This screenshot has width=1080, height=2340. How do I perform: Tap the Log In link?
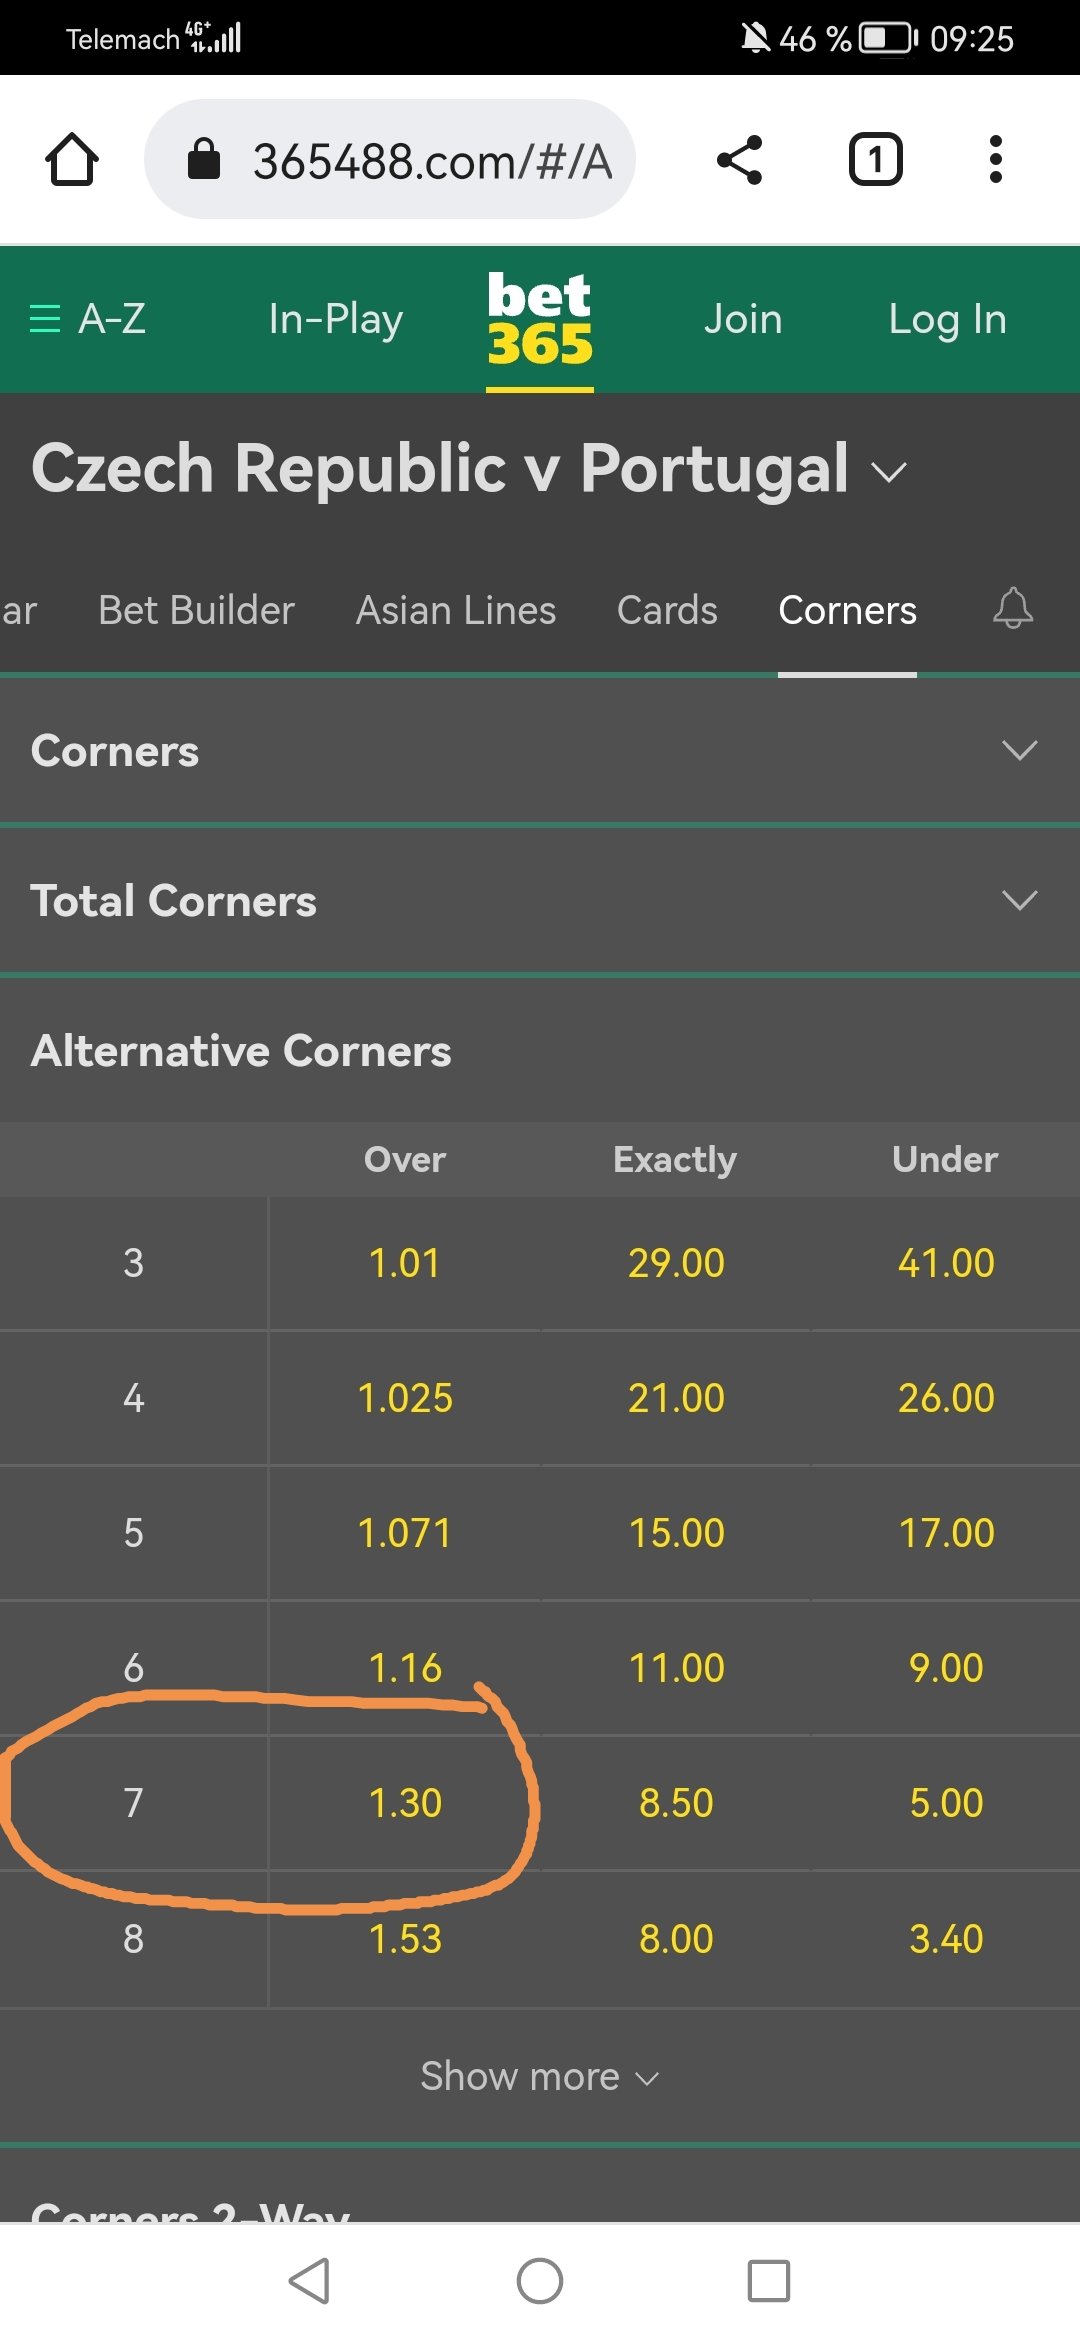coord(947,319)
